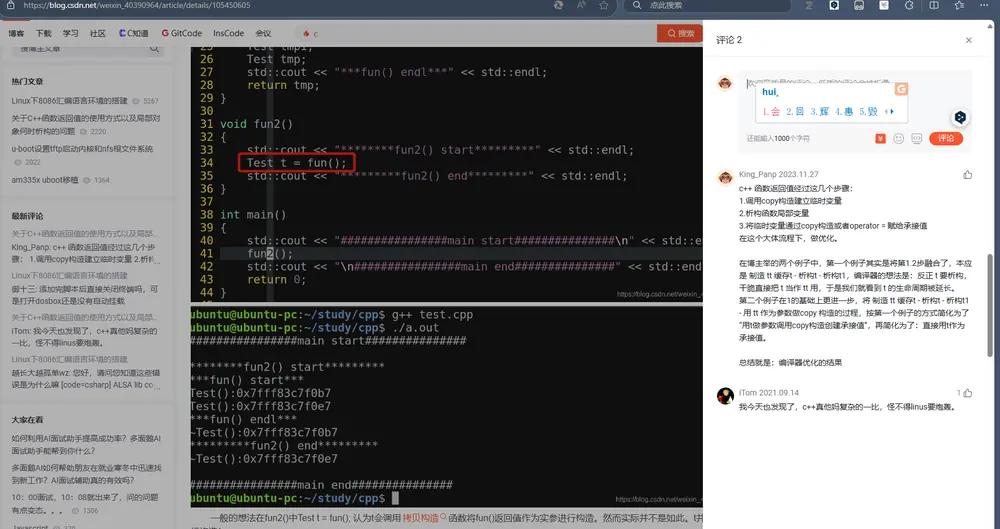This screenshot has height=529, width=1000.
Task: Click the comments panel vertical scrollbar
Action: click(x=989, y=305)
